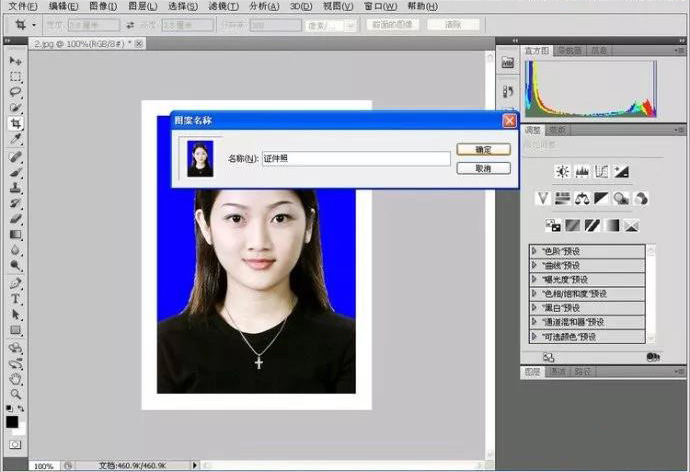Select the Dodge tool
The height and width of the screenshot is (472, 690).
[15, 265]
